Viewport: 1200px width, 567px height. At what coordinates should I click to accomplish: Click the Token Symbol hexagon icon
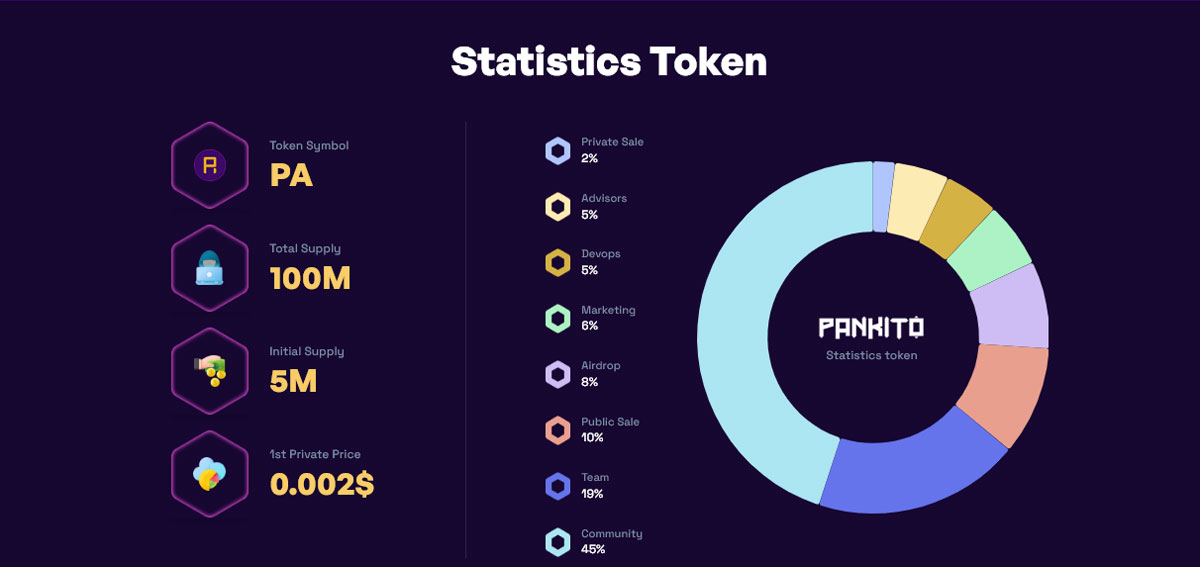pyautogui.click(x=210, y=166)
